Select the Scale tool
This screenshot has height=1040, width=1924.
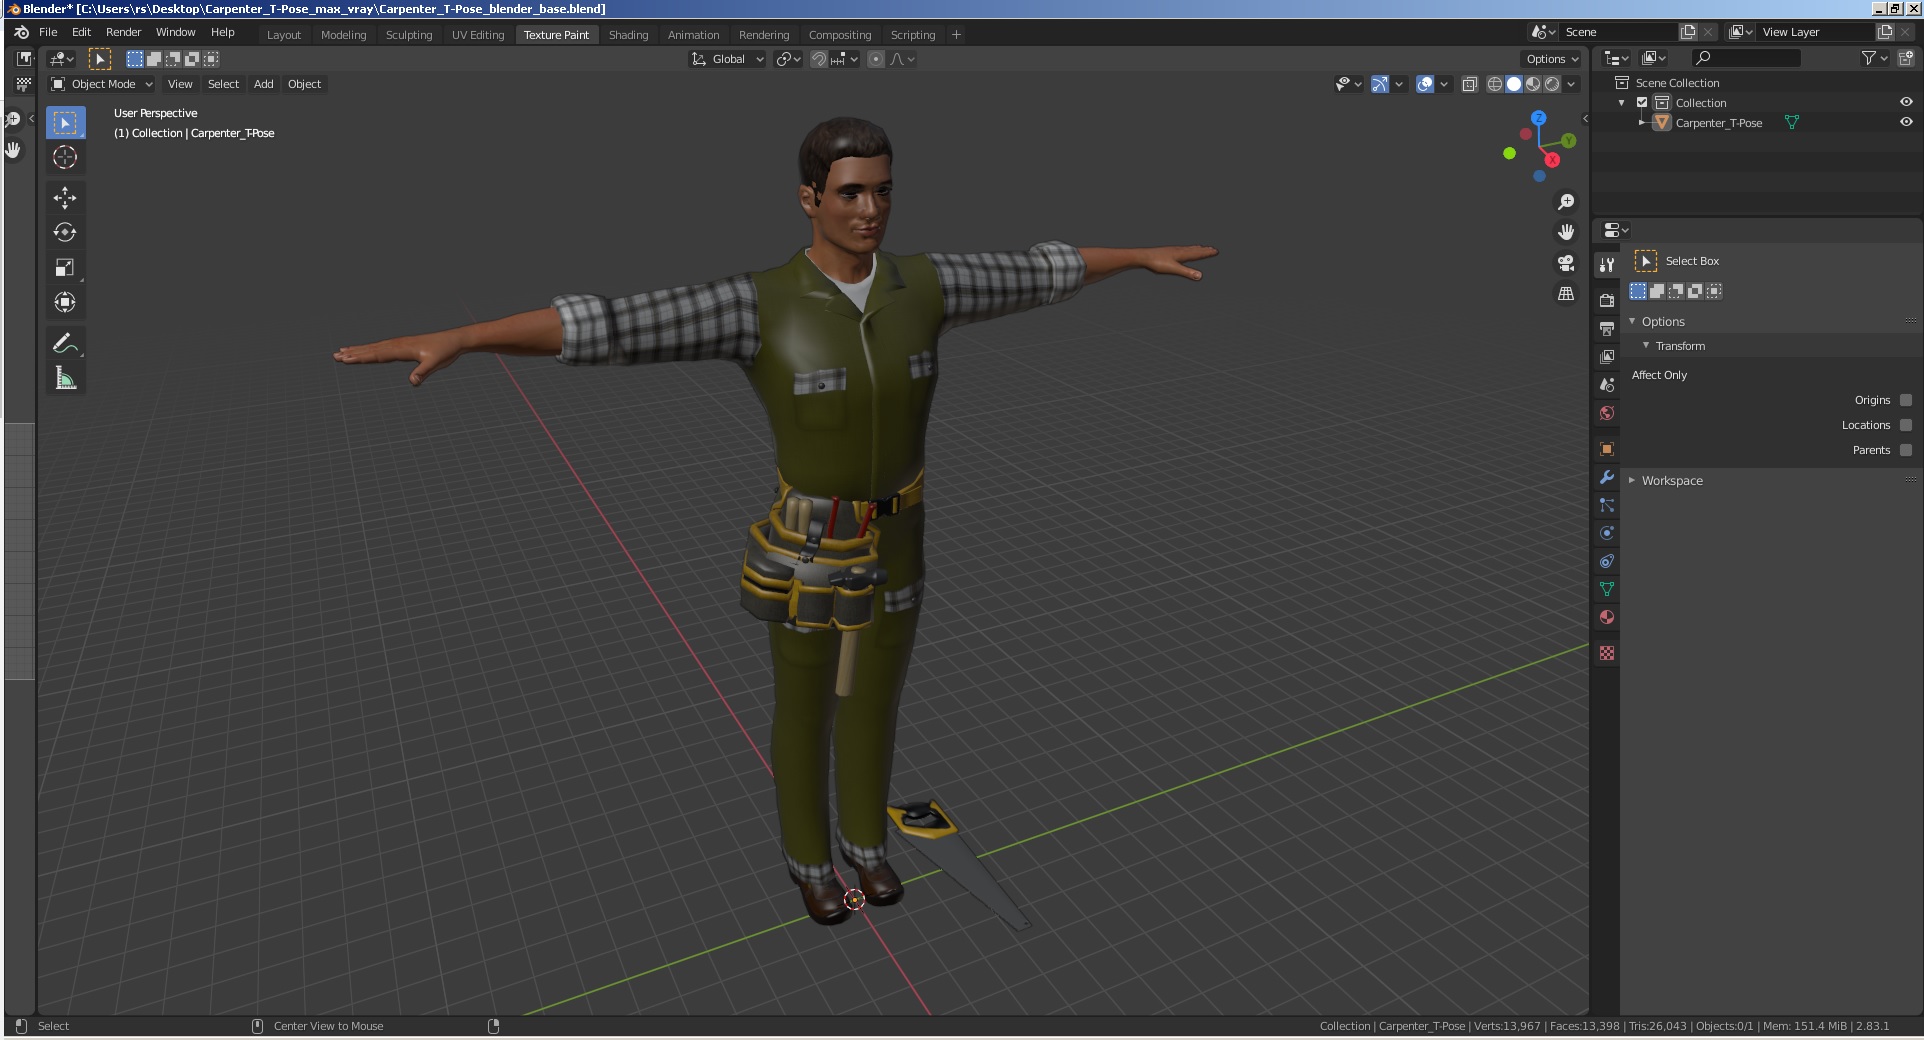coord(65,268)
